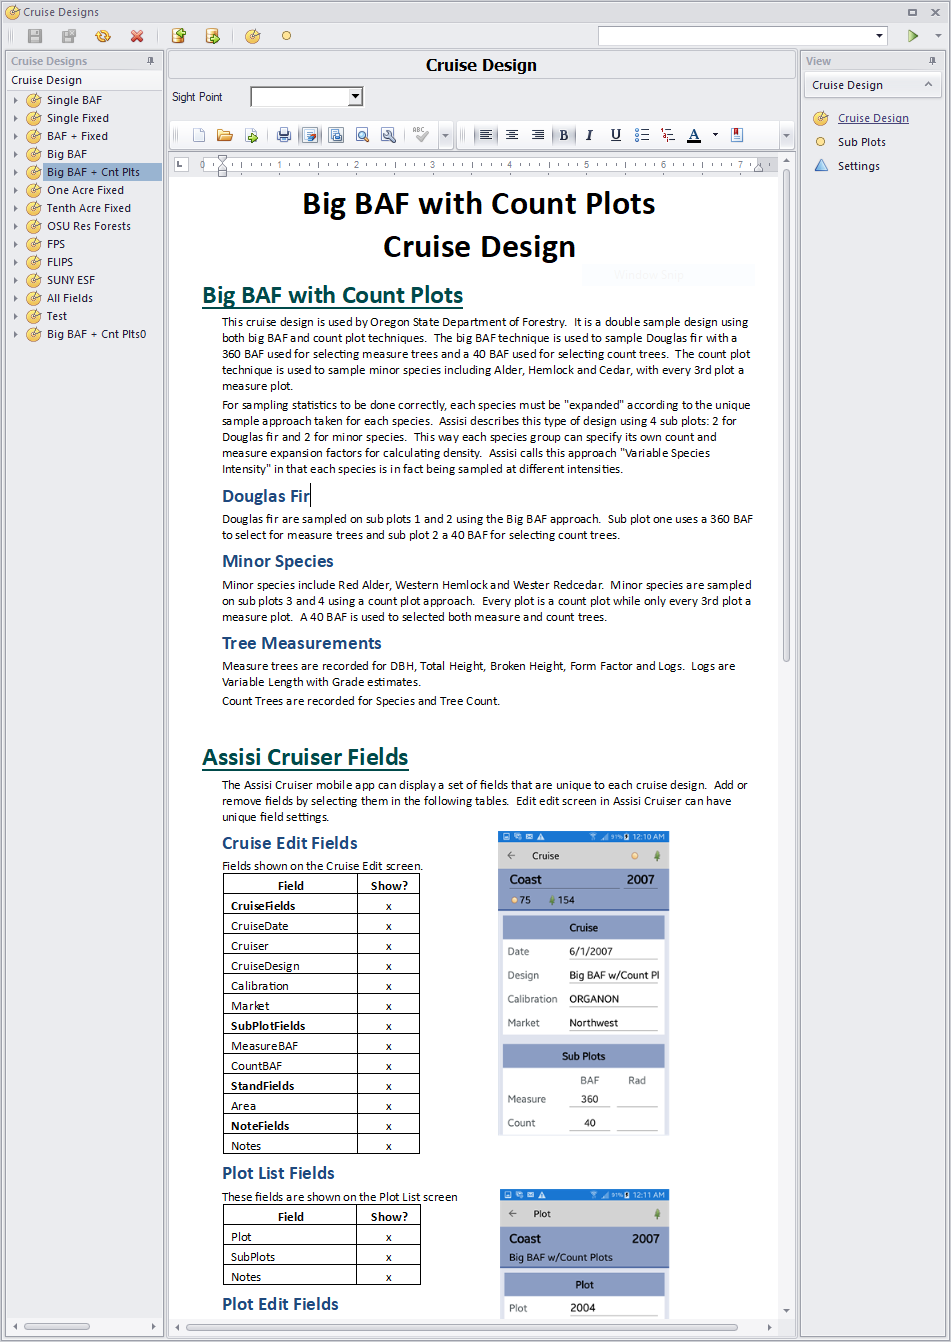Select the Test design

57,316
